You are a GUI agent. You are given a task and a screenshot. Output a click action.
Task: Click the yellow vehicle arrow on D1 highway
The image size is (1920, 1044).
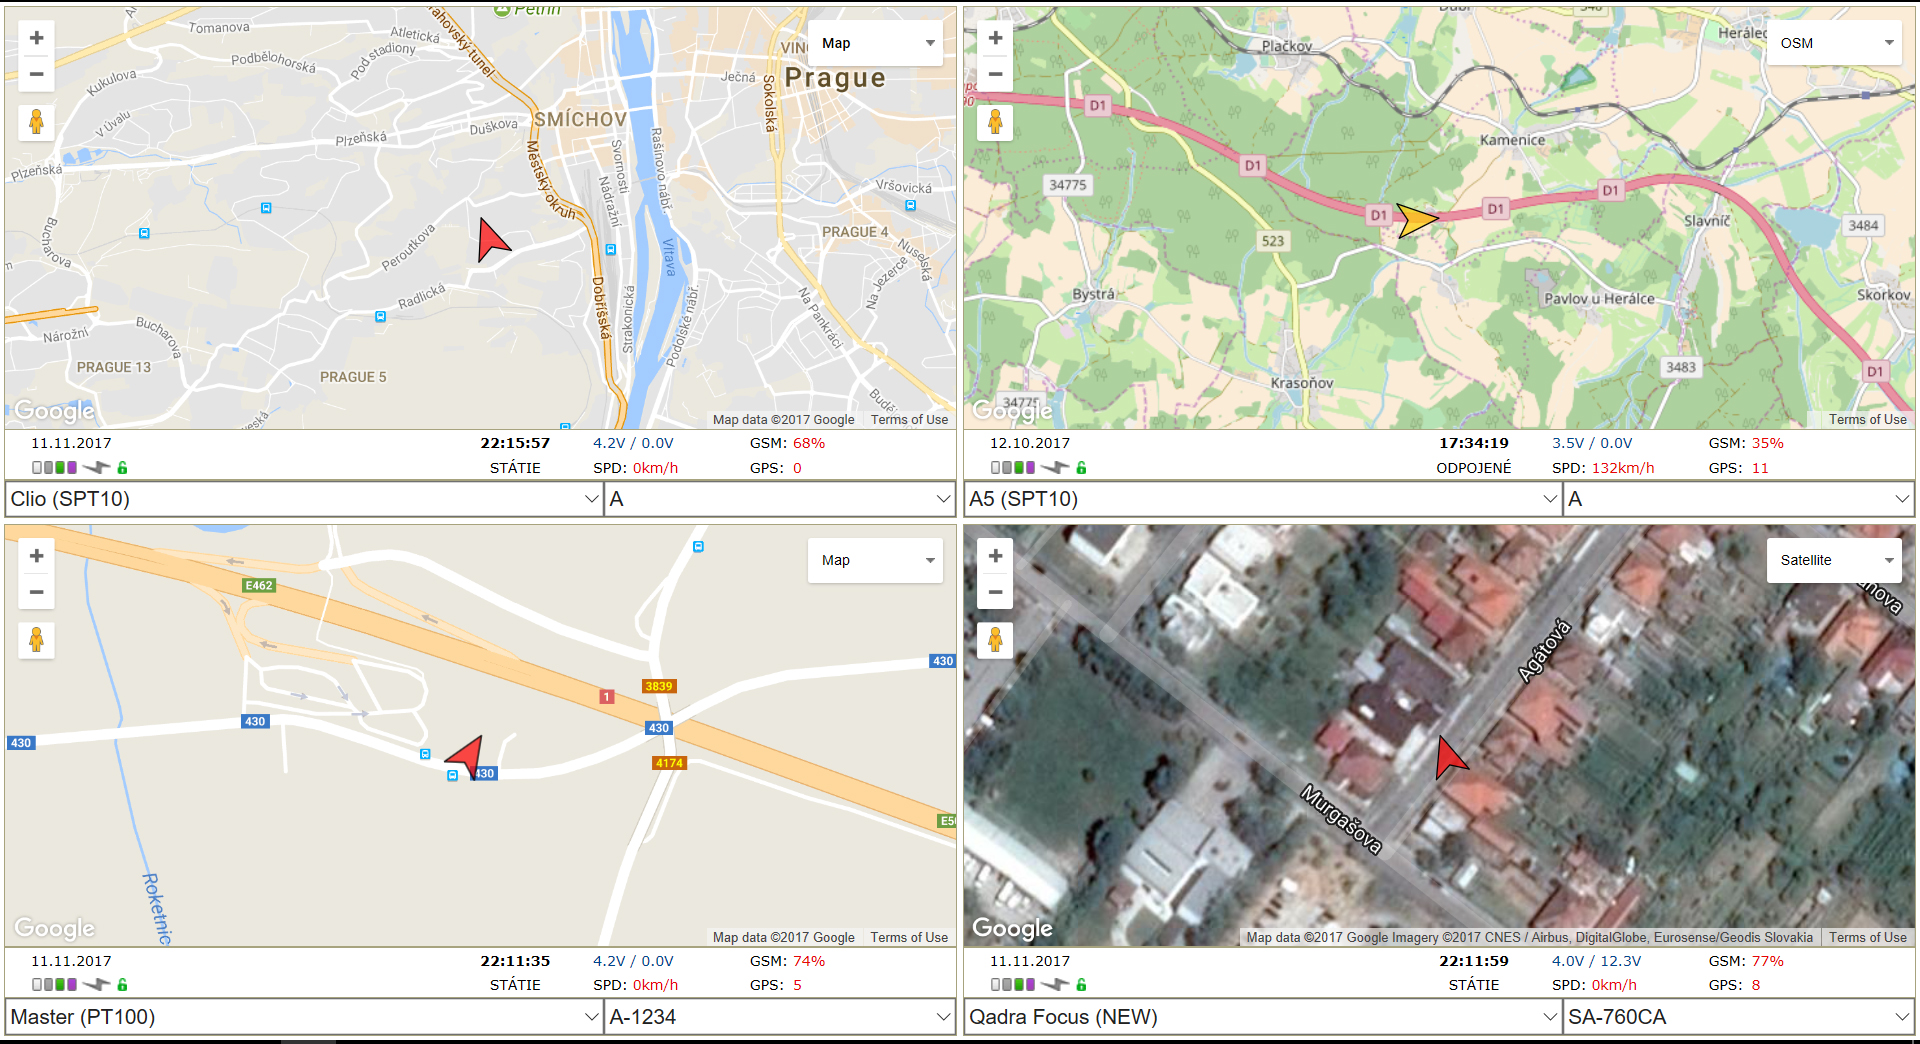1416,220
